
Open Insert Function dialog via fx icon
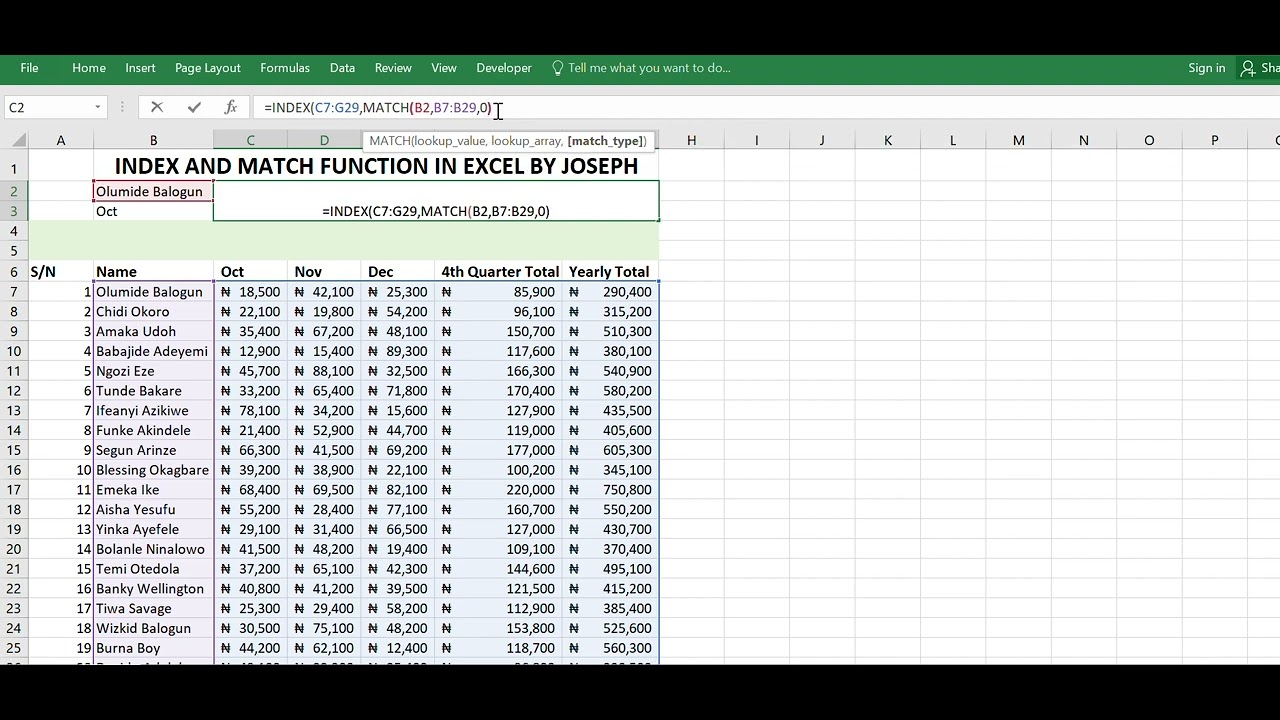[x=230, y=107]
